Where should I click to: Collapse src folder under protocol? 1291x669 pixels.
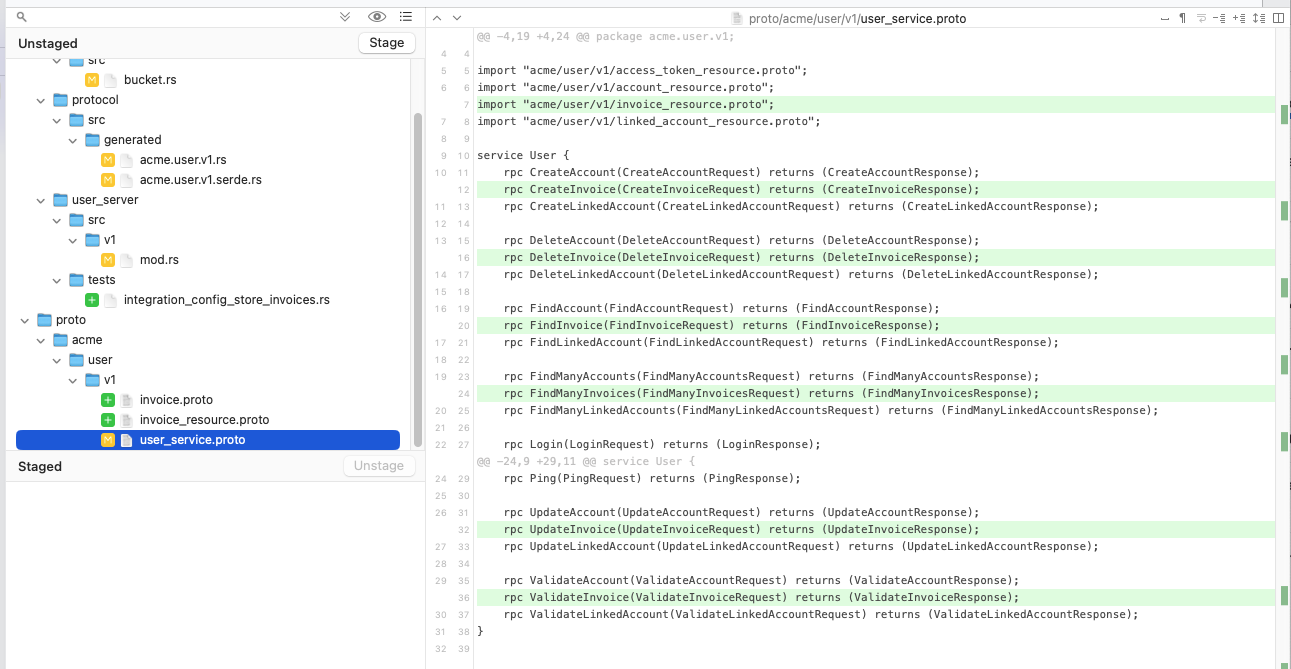point(57,120)
